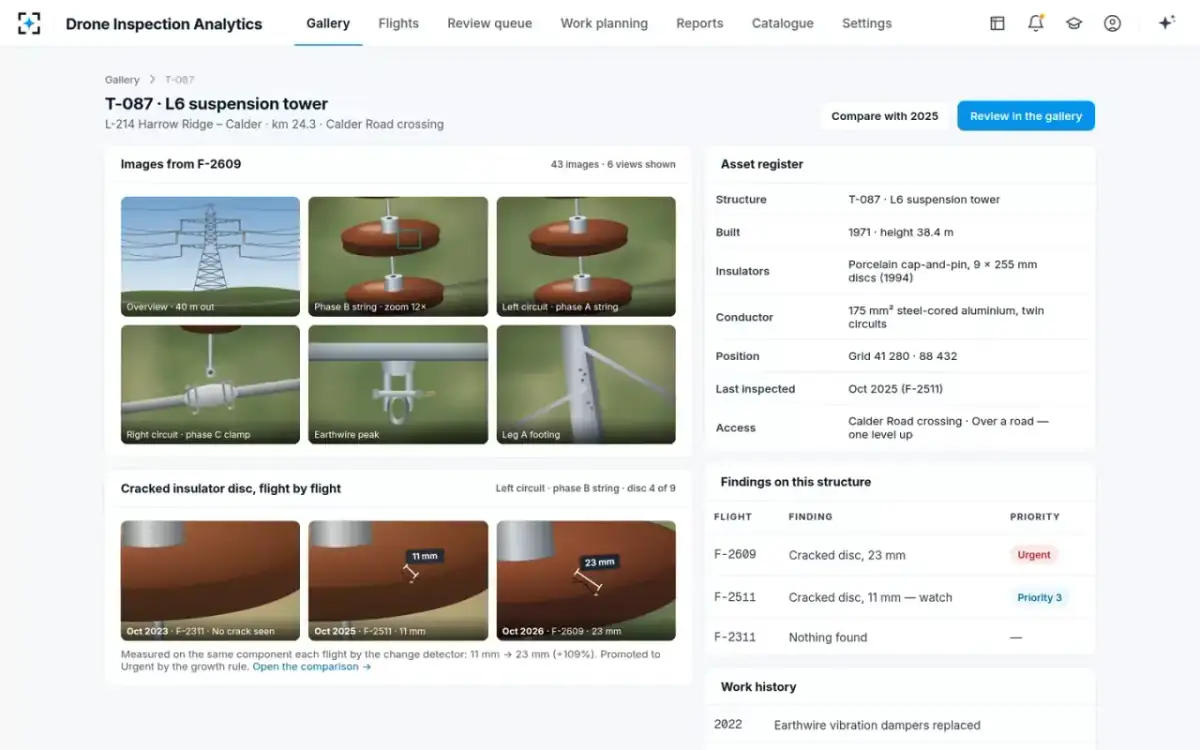Open the Oct 2026 F-2609 crack image

(586, 580)
